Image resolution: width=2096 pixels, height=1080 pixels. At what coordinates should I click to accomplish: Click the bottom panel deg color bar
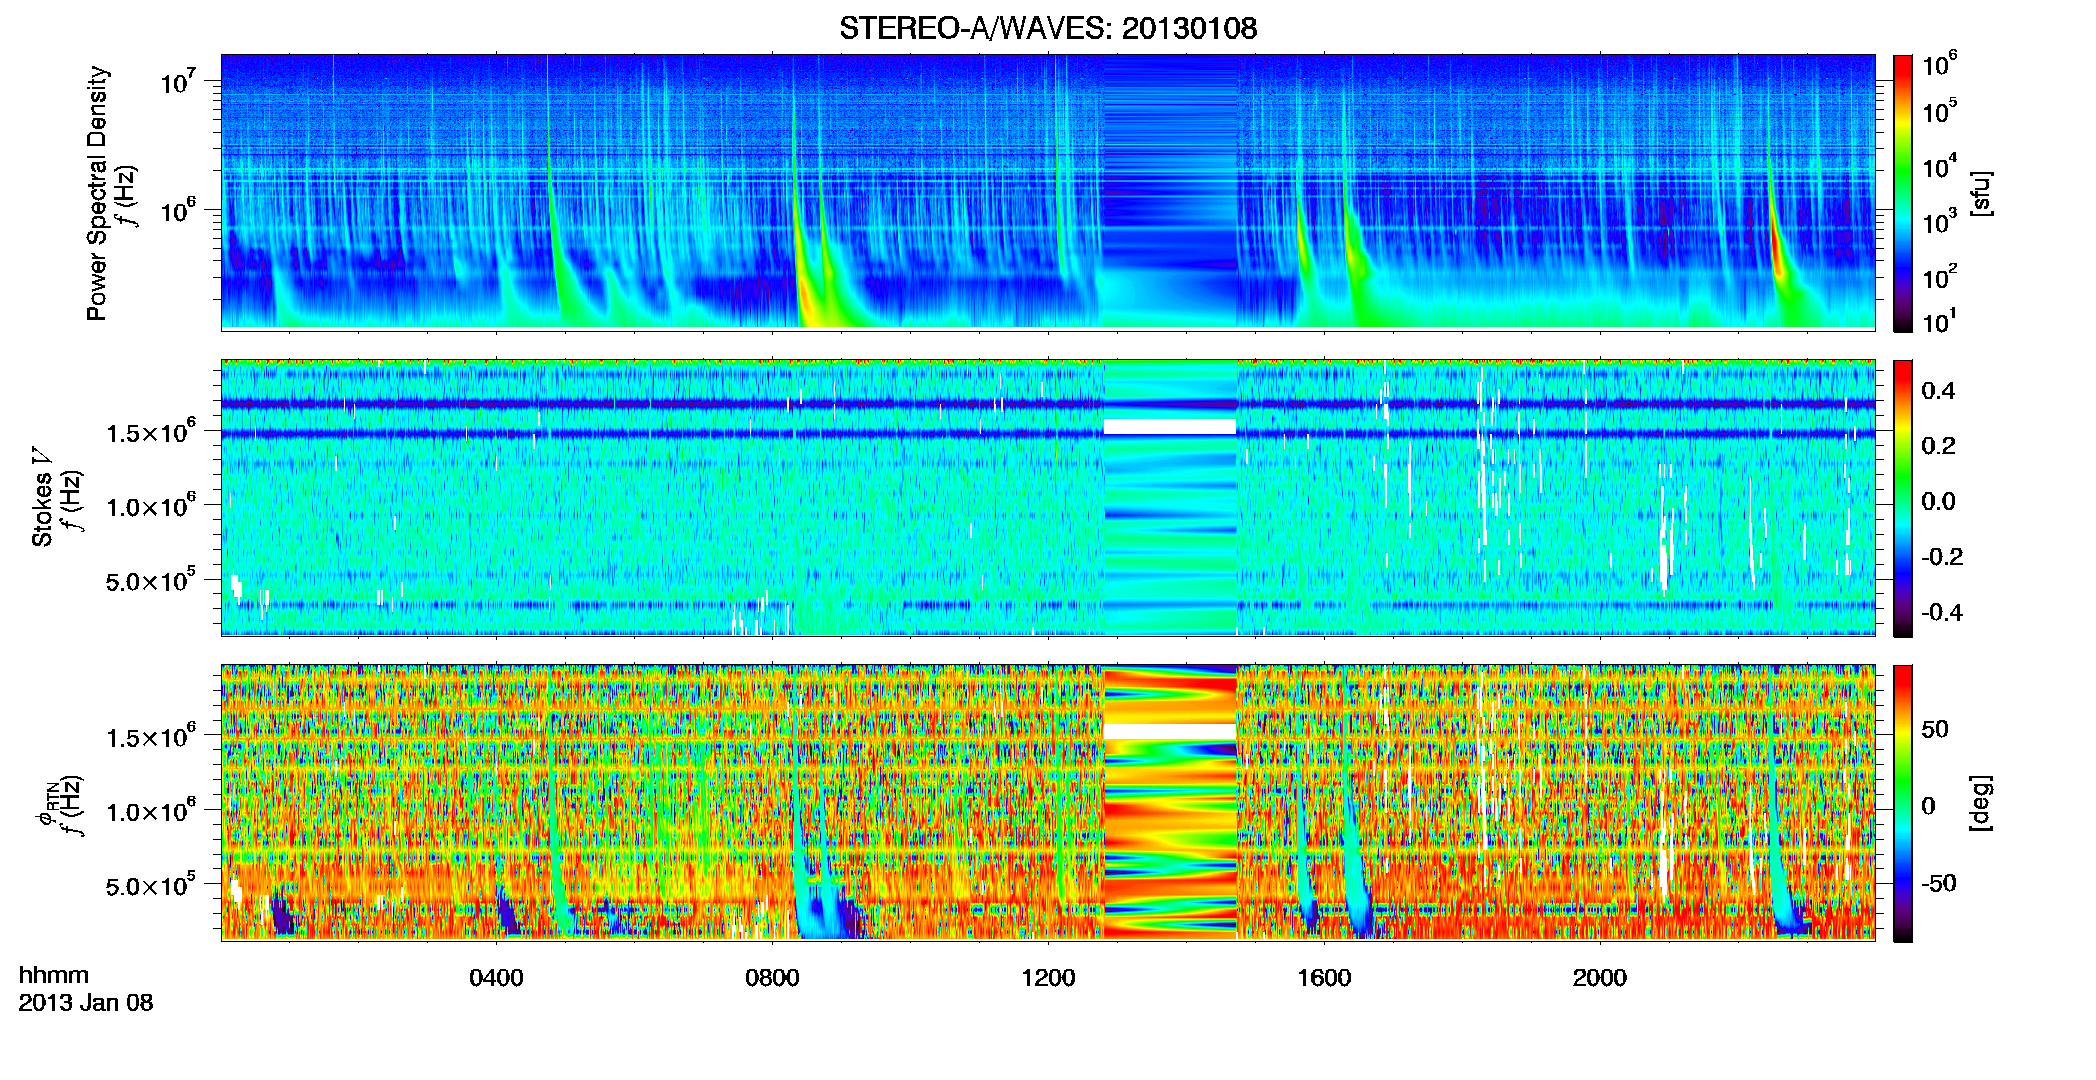tap(1903, 804)
